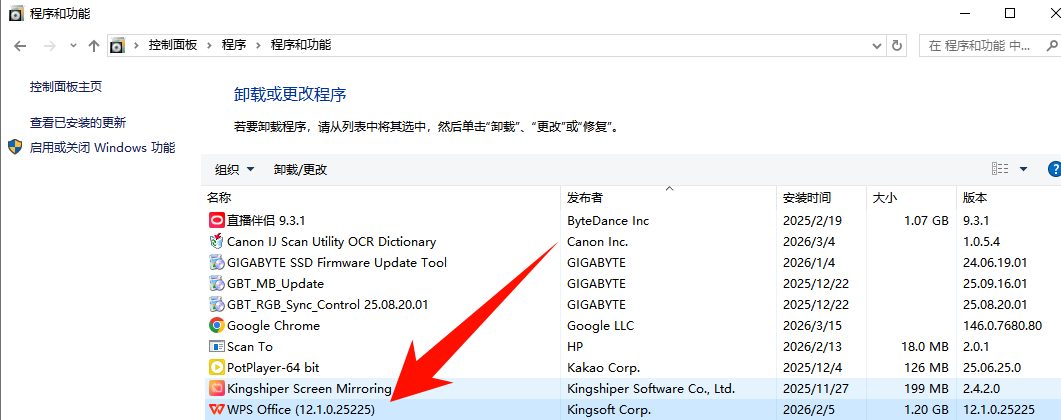Click the Programs and Features title bar icon

[x=16, y=13]
